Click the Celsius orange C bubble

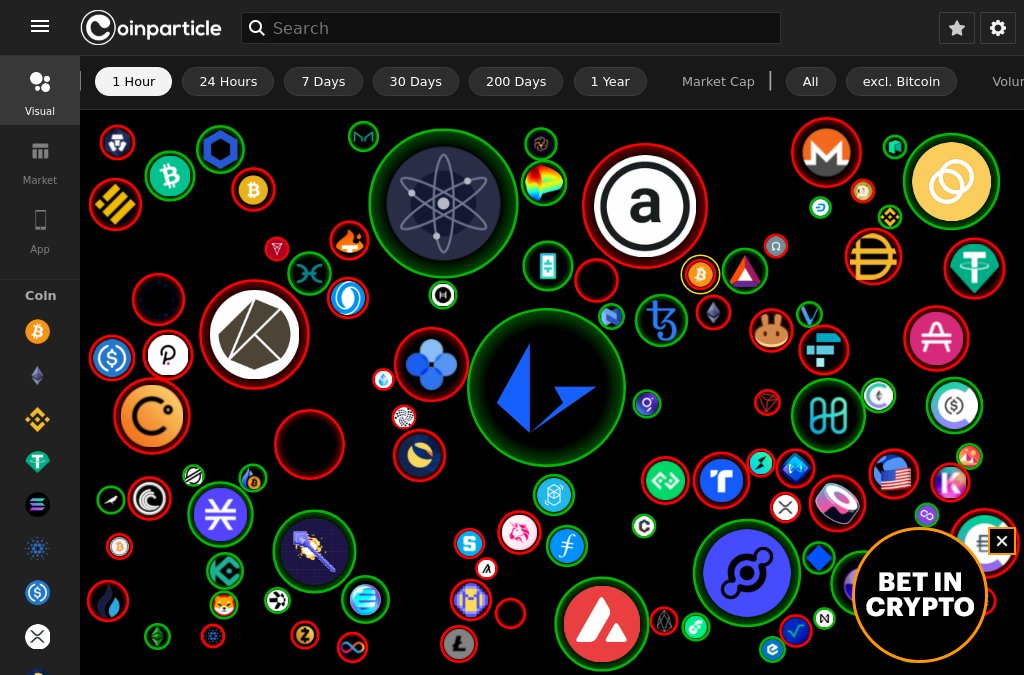pyautogui.click(x=152, y=416)
